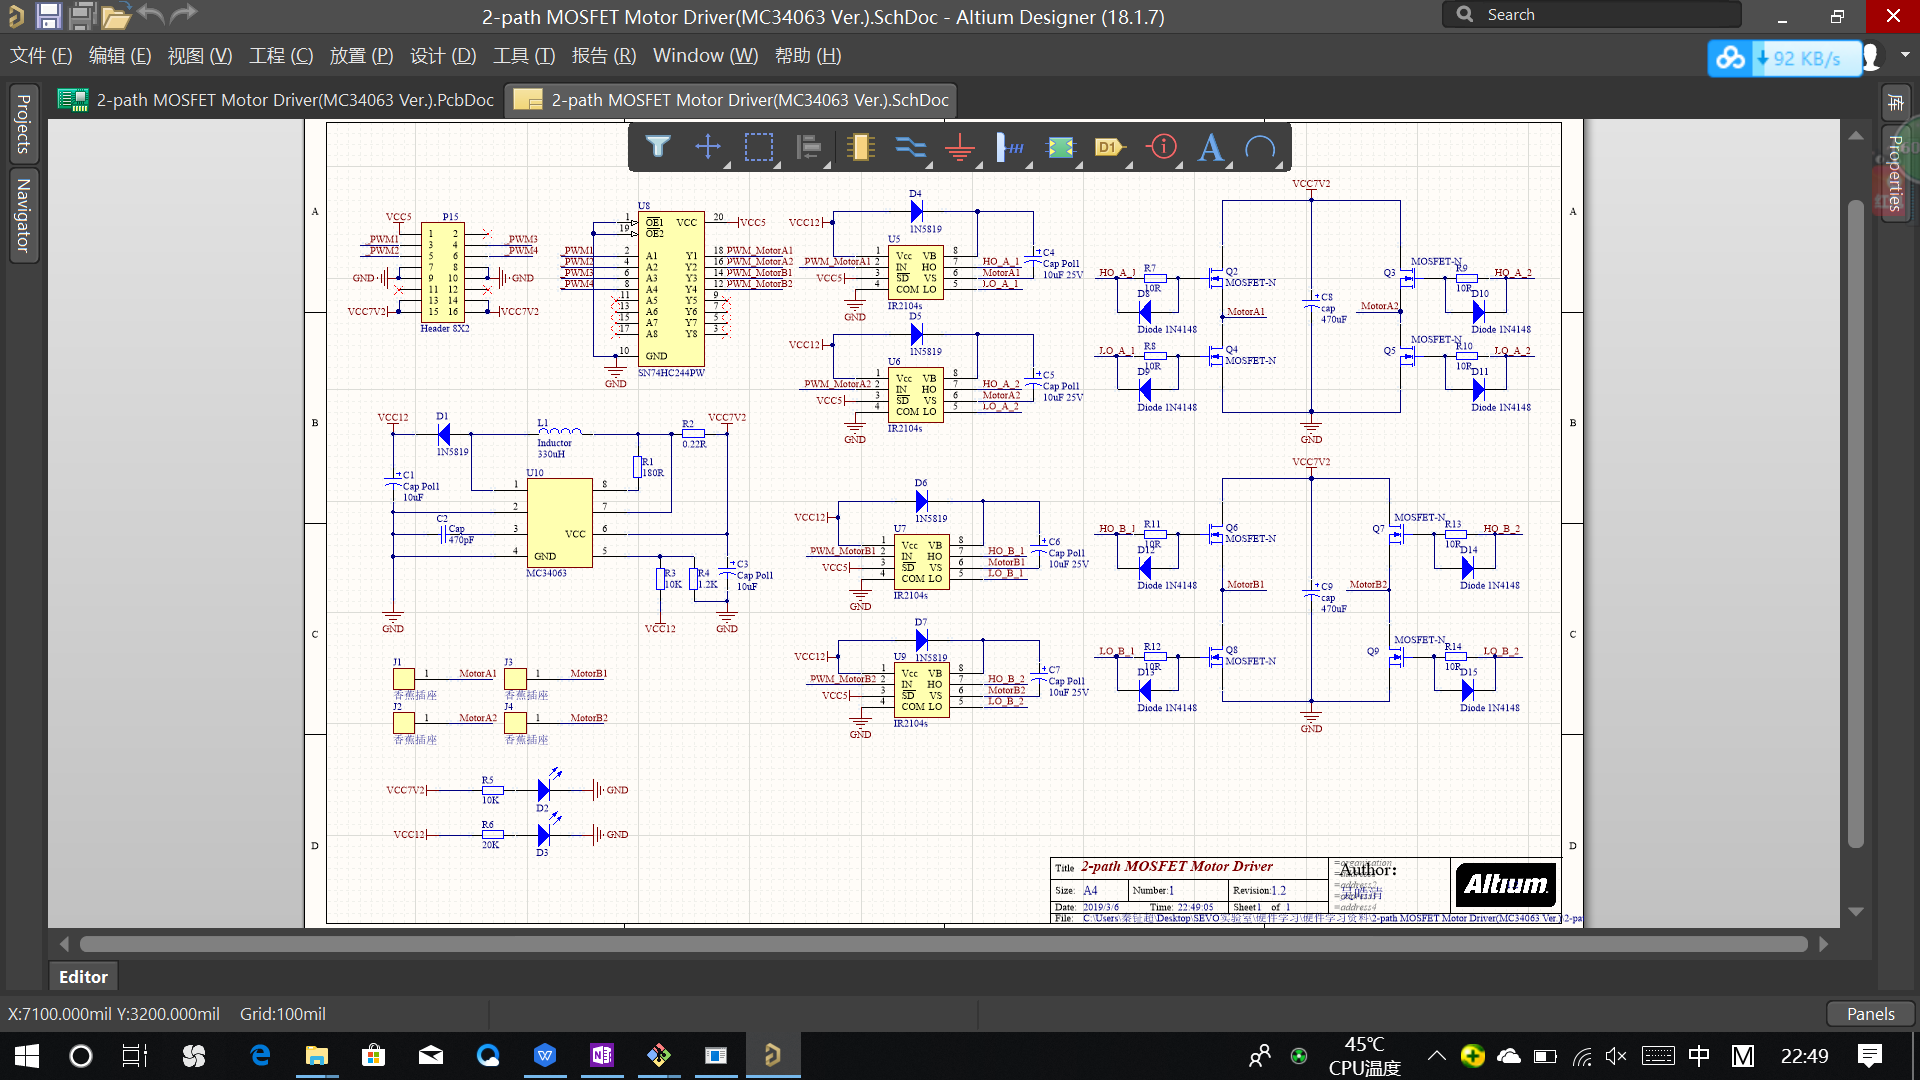Open the 设计 (D) menu
The width and height of the screenshot is (1920, 1080).
(443, 56)
